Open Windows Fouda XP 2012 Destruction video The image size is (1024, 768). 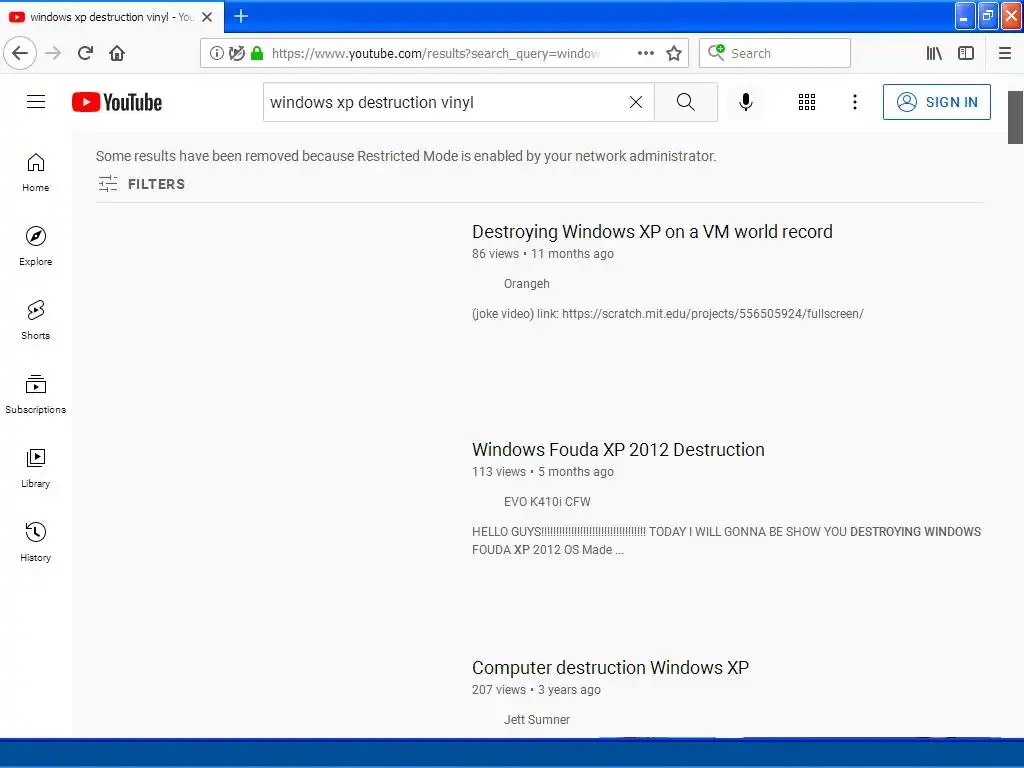618,450
